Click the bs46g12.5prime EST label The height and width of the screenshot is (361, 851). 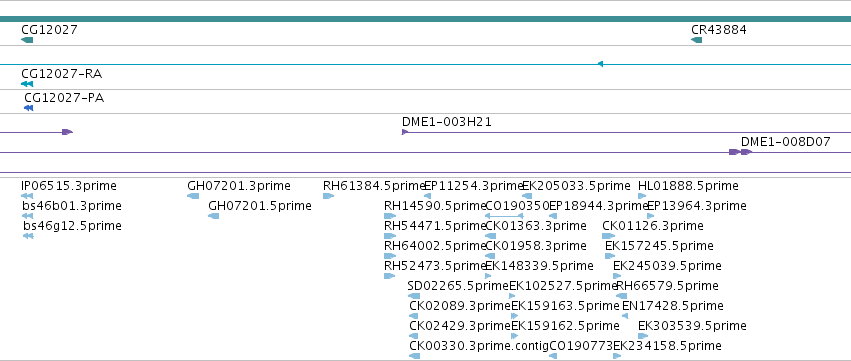[72, 226]
